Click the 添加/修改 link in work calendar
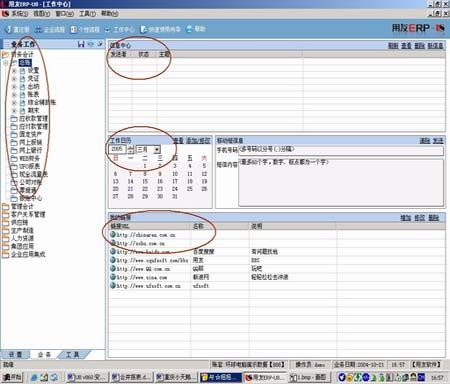 pos(198,141)
